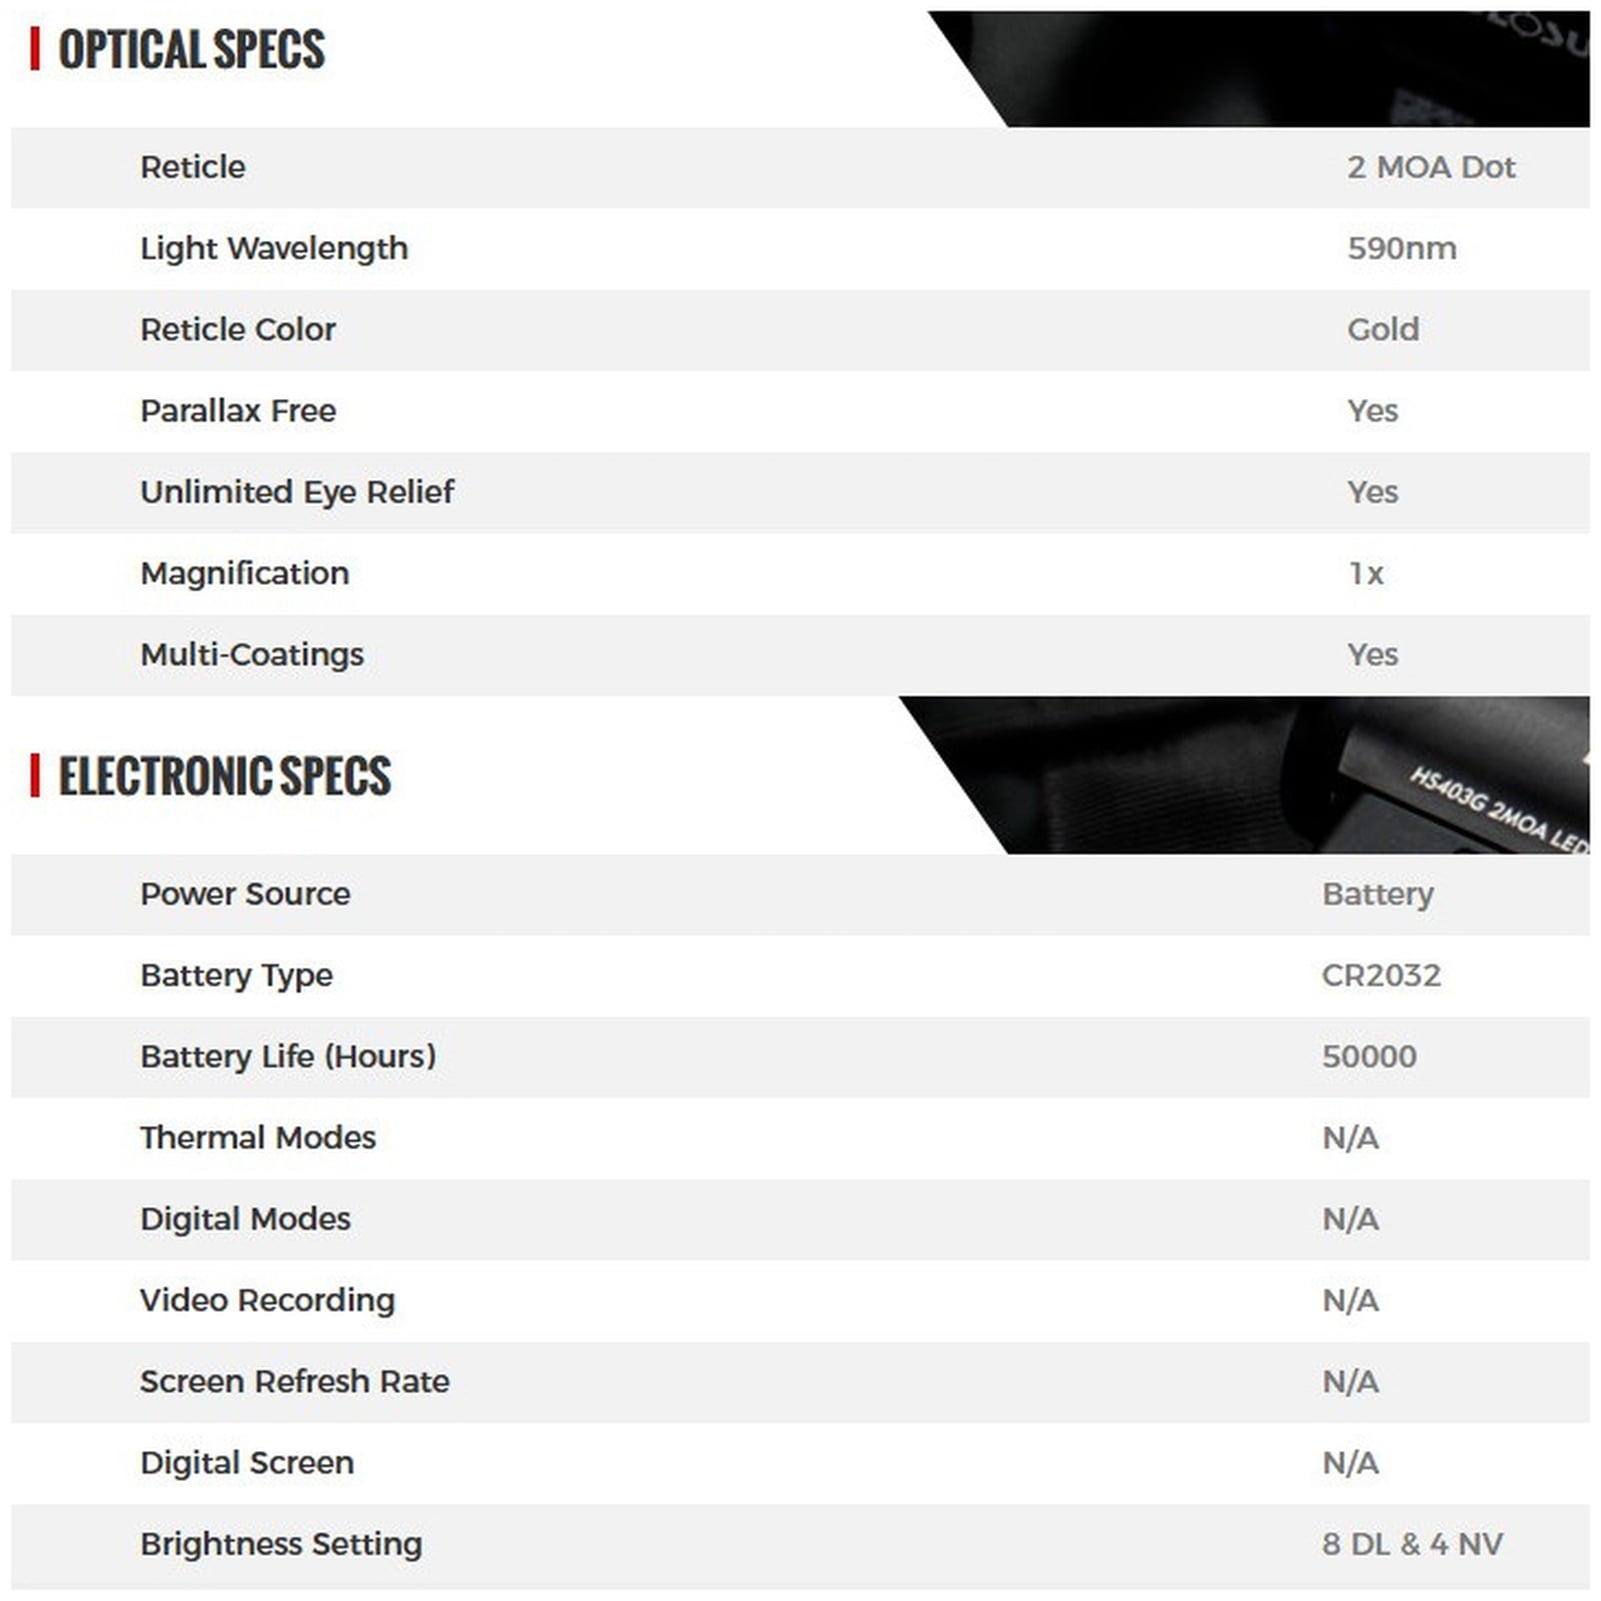Select the Screen Refresh Rate label
The height and width of the screenshot is (1601, 1601).
pyautogui.click(x=295, y=1382)
